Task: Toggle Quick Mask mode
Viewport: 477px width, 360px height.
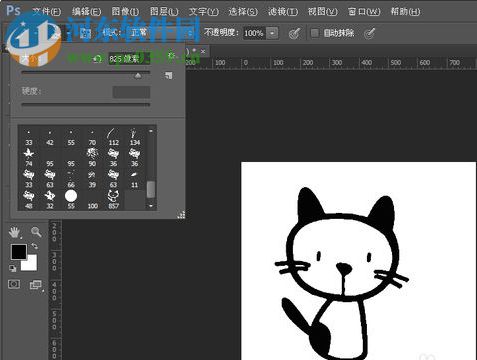Action: pos(14,284)
